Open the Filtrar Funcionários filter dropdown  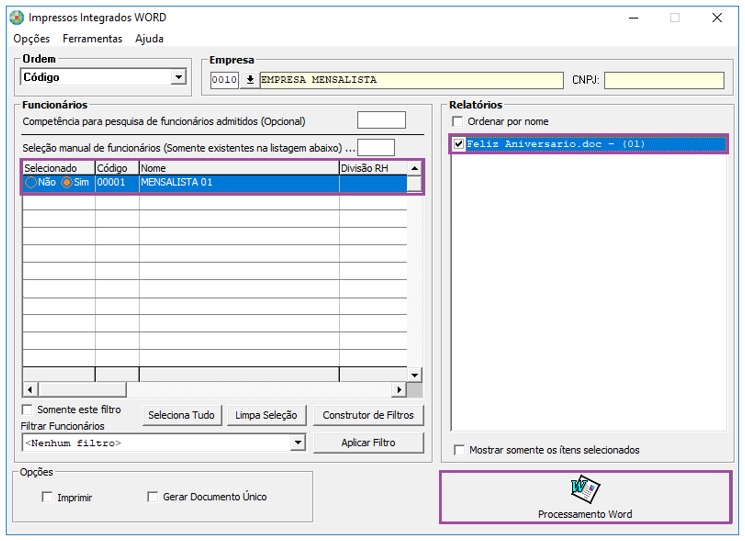297,443
